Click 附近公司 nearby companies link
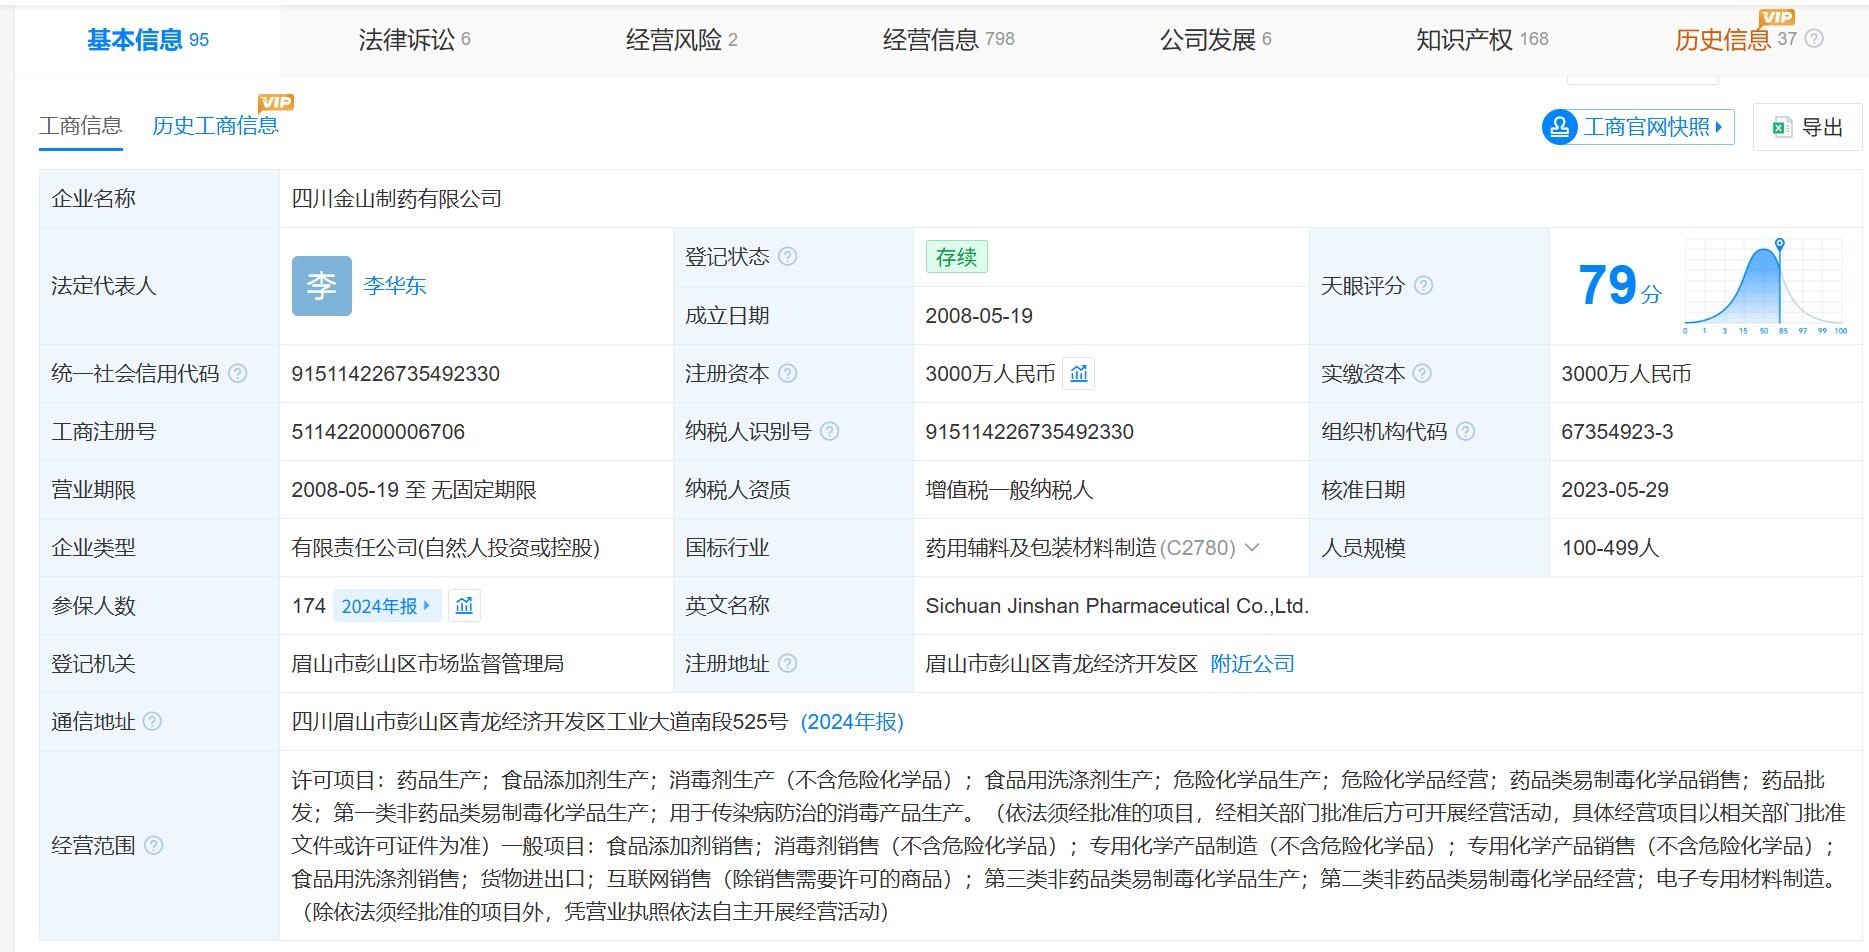The width and height of the screenshot is (1869, 952). 1252,664
